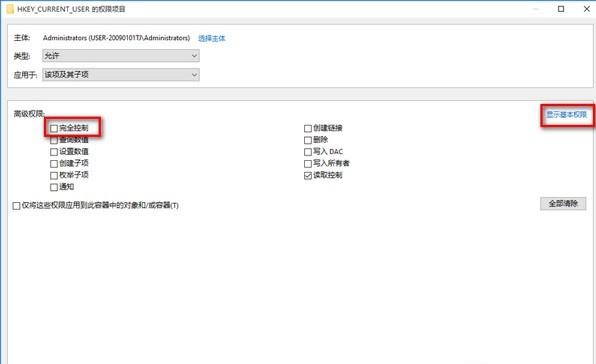Screen dimensions: 596x364
Task: Click the 显示基本权限 link
Action: (x=566, y=115)
